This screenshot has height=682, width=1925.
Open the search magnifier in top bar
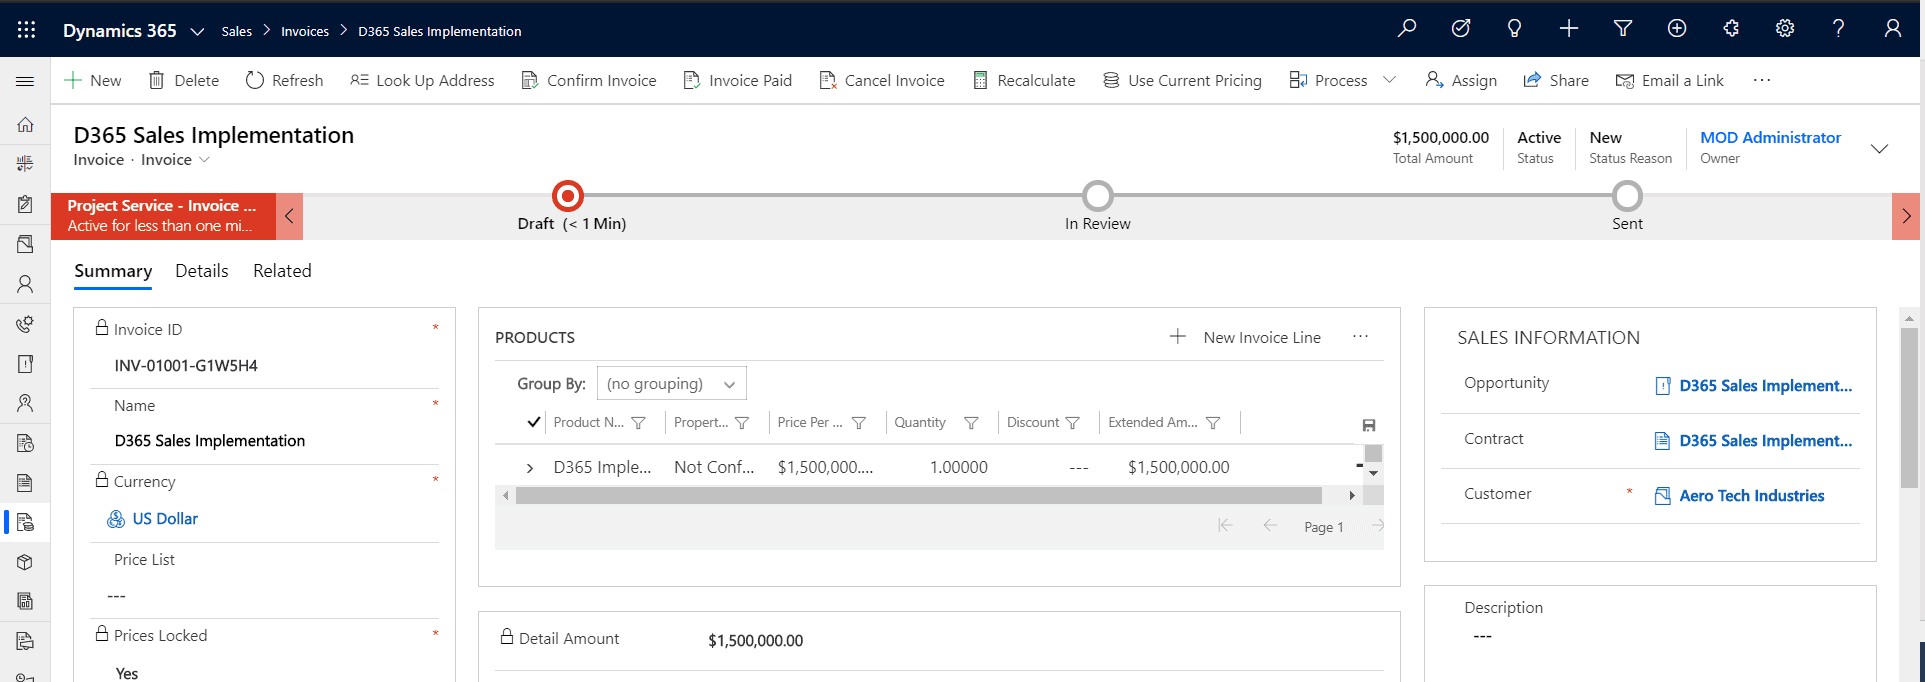[1407, 29]
